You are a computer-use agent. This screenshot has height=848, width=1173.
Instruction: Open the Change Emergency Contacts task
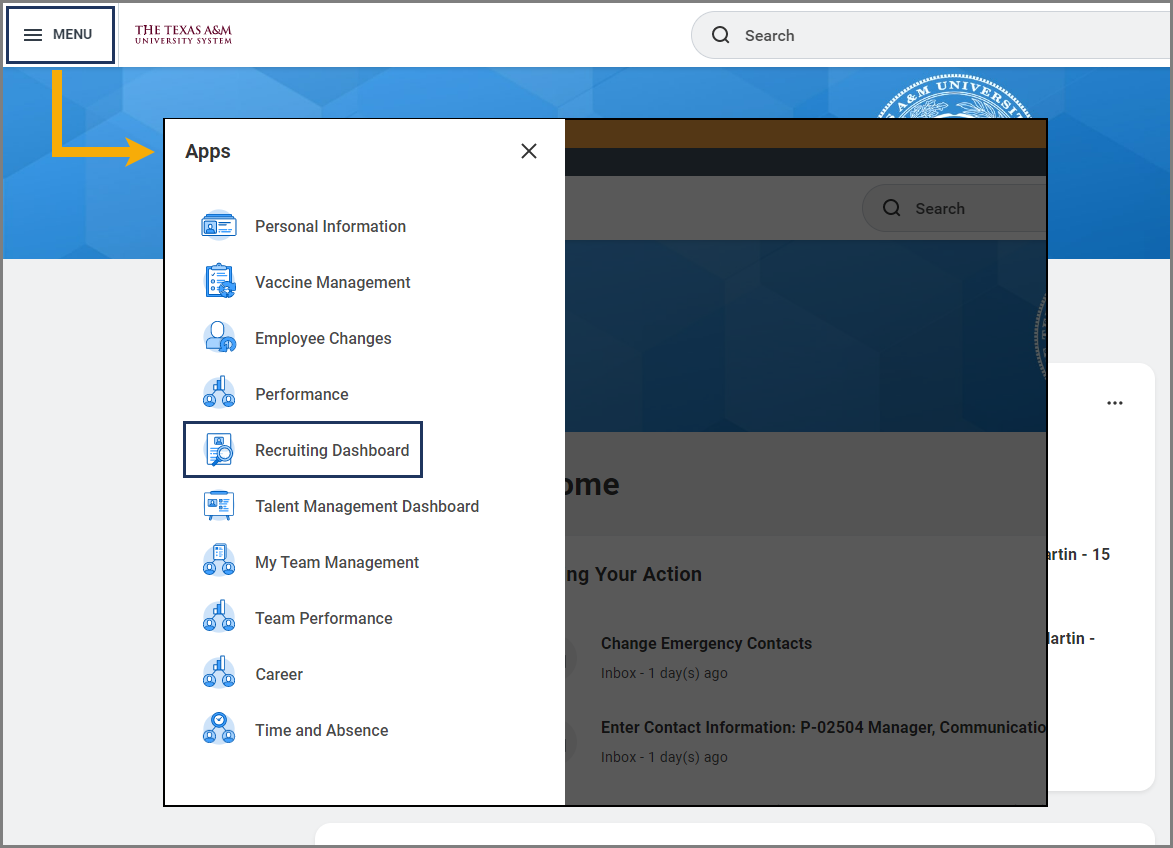pyautogui.click(x=706, y=643)
